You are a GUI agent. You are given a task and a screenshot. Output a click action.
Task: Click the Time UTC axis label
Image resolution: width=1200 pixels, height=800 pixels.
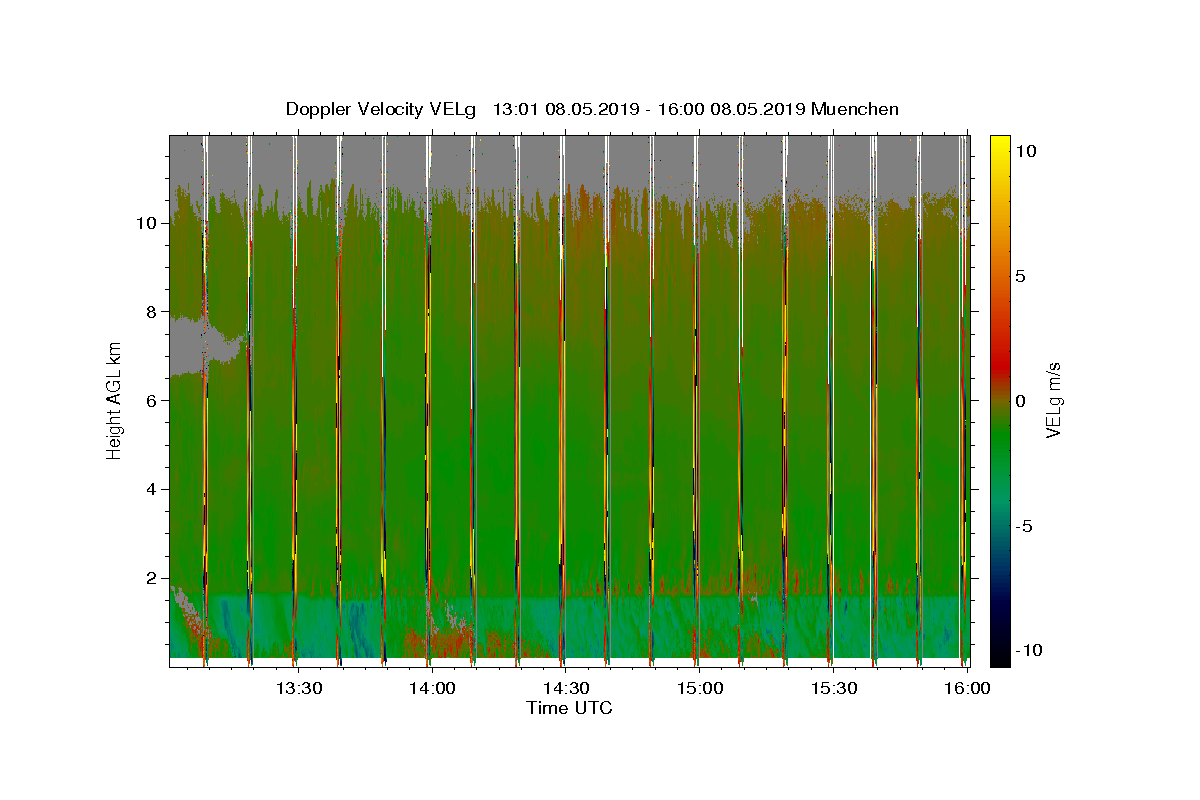point(569,708)
